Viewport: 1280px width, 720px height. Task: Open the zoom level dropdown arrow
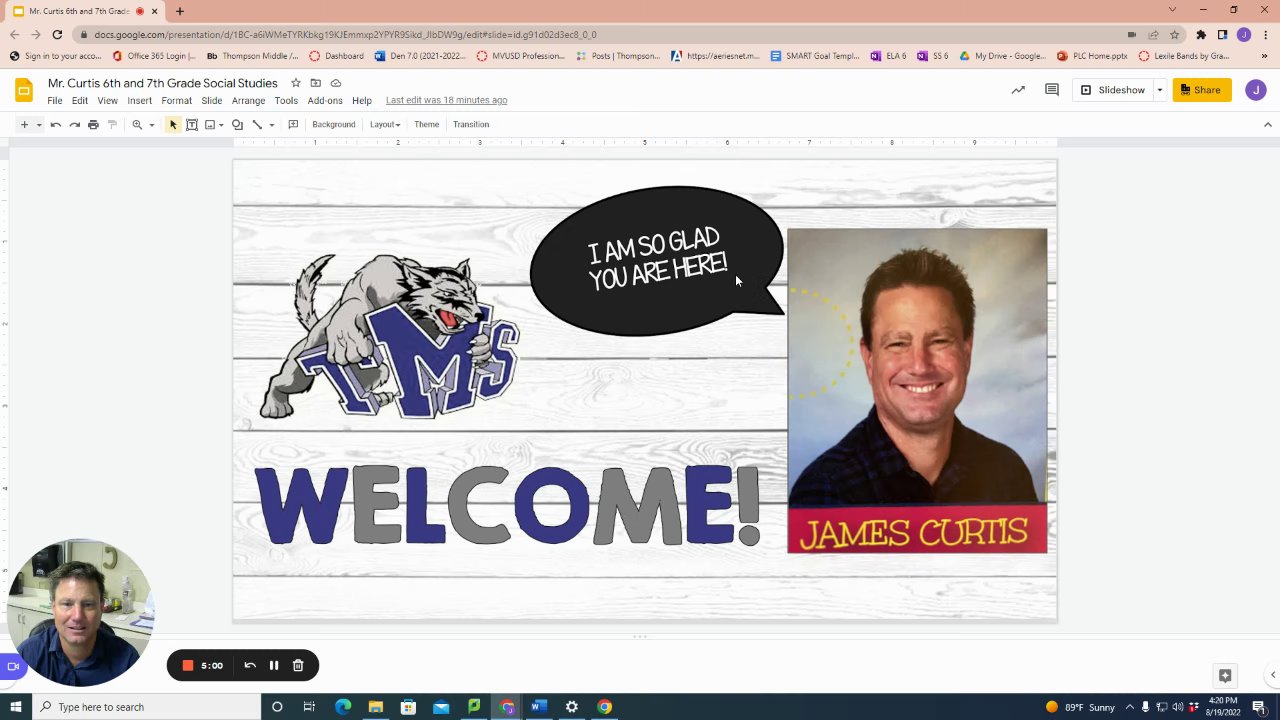(152, 125)
